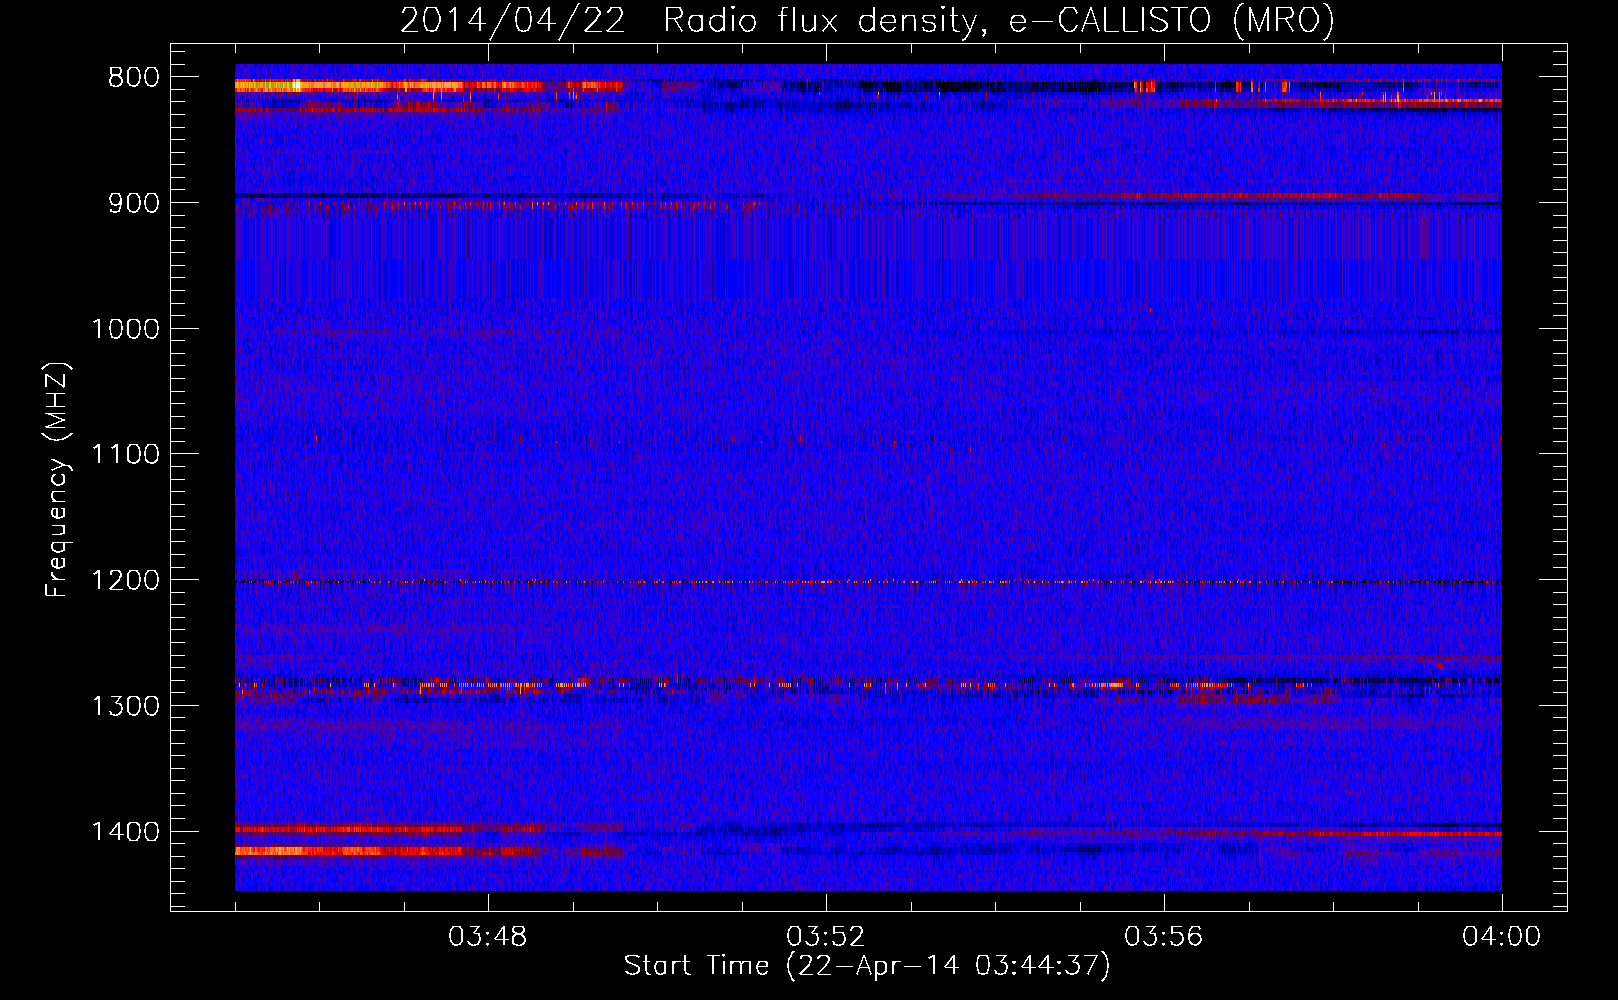Select the 1100 frequency axis label

click(126, 455)
